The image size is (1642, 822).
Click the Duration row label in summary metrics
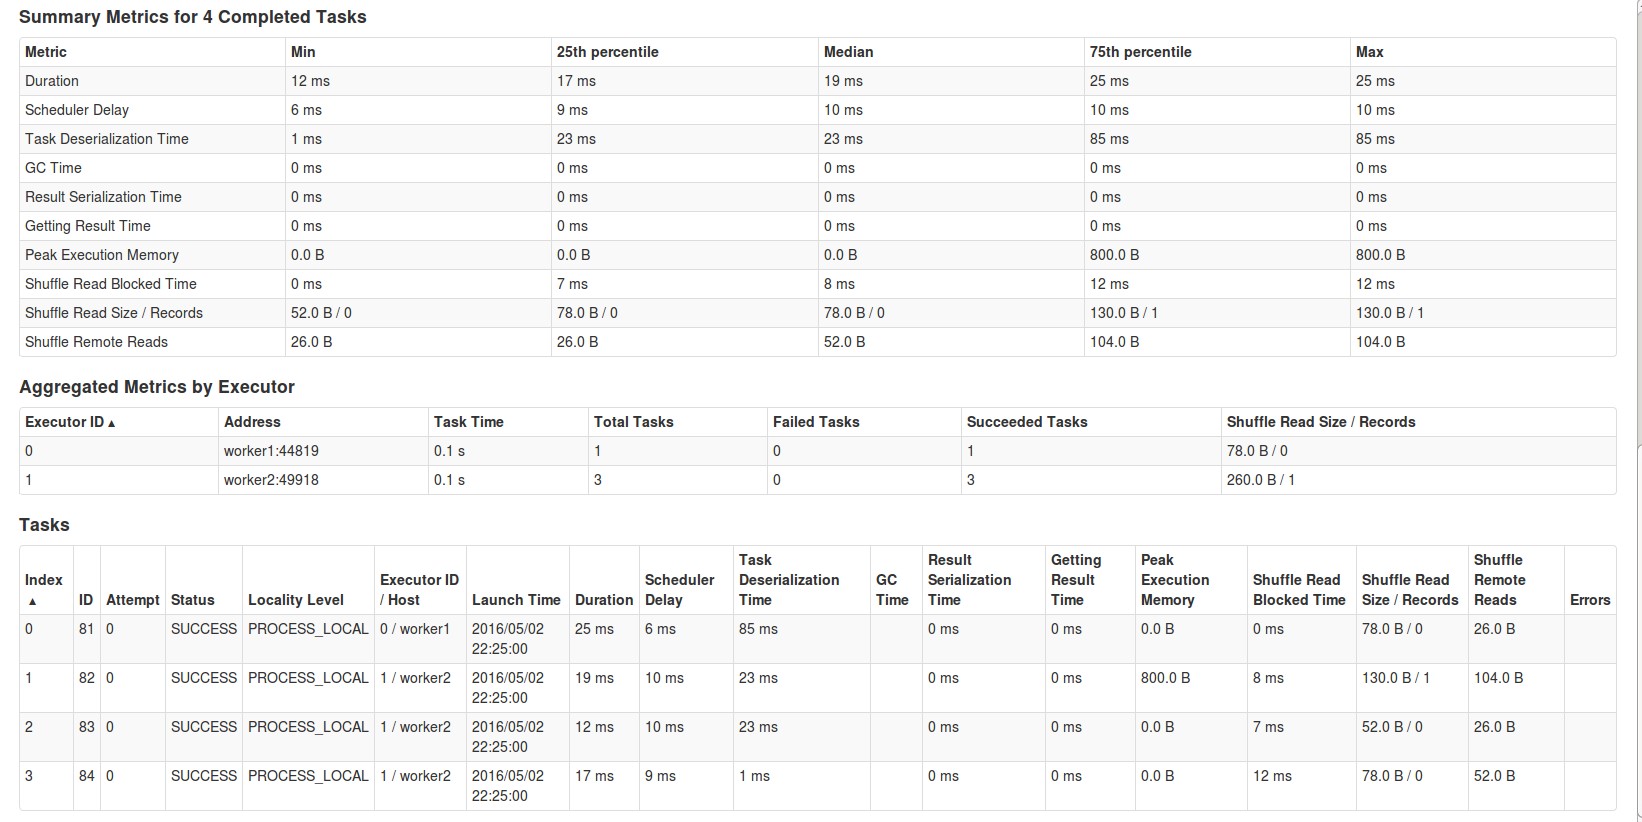click(x=52, y=81)
